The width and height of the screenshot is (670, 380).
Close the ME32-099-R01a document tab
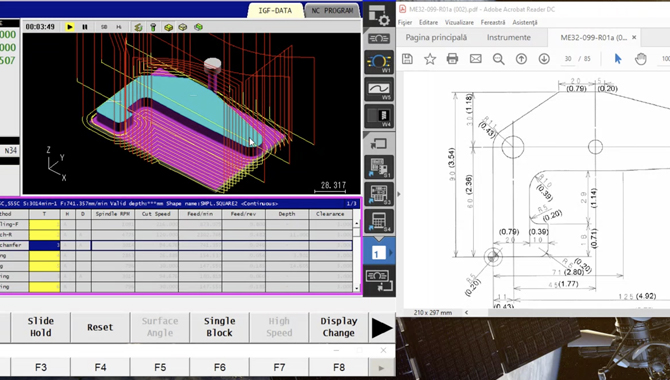tap(634, 38)
